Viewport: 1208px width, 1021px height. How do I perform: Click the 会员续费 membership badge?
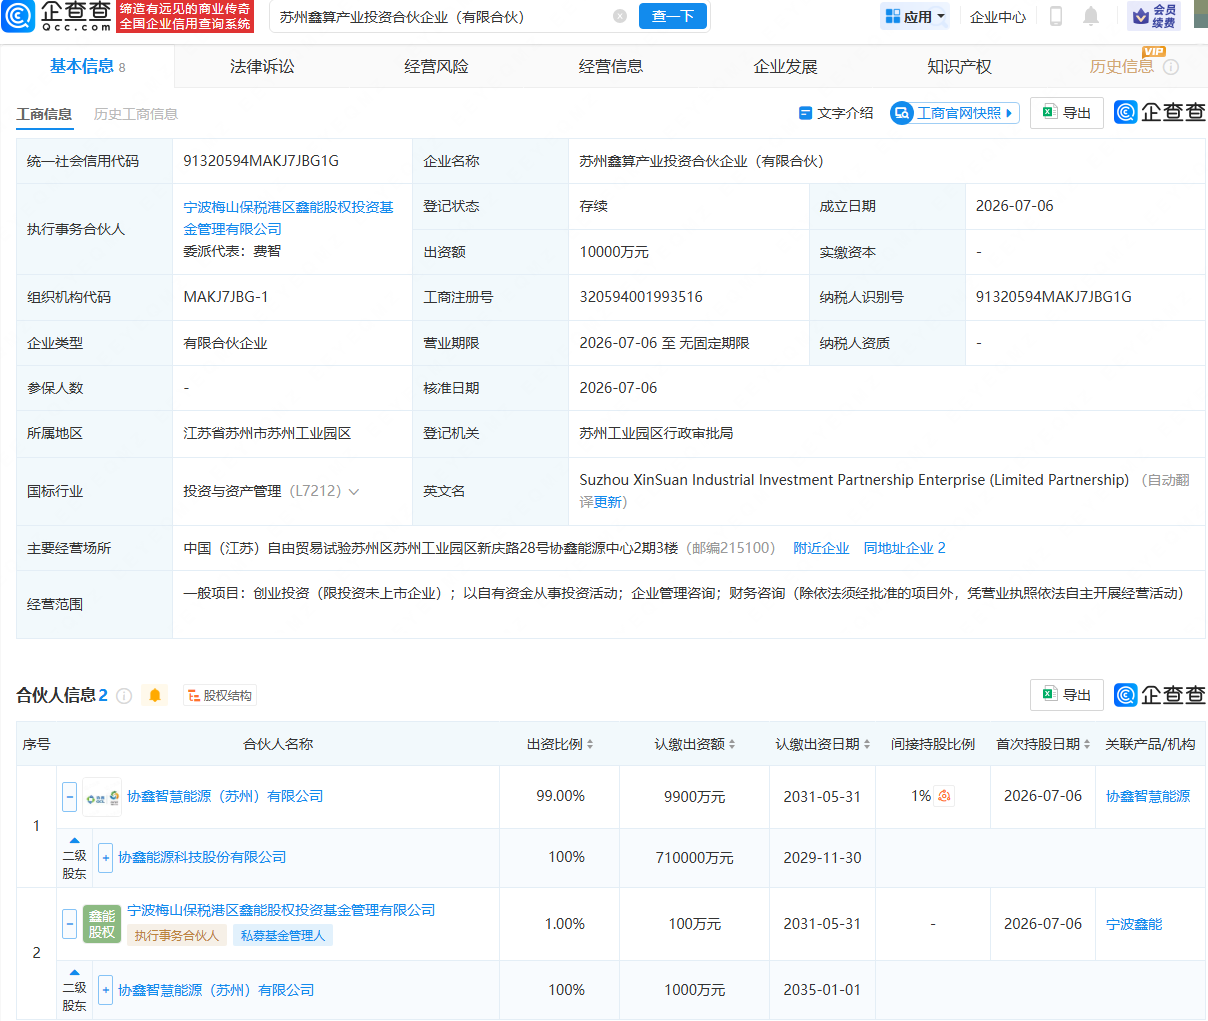coord(1154,16)
